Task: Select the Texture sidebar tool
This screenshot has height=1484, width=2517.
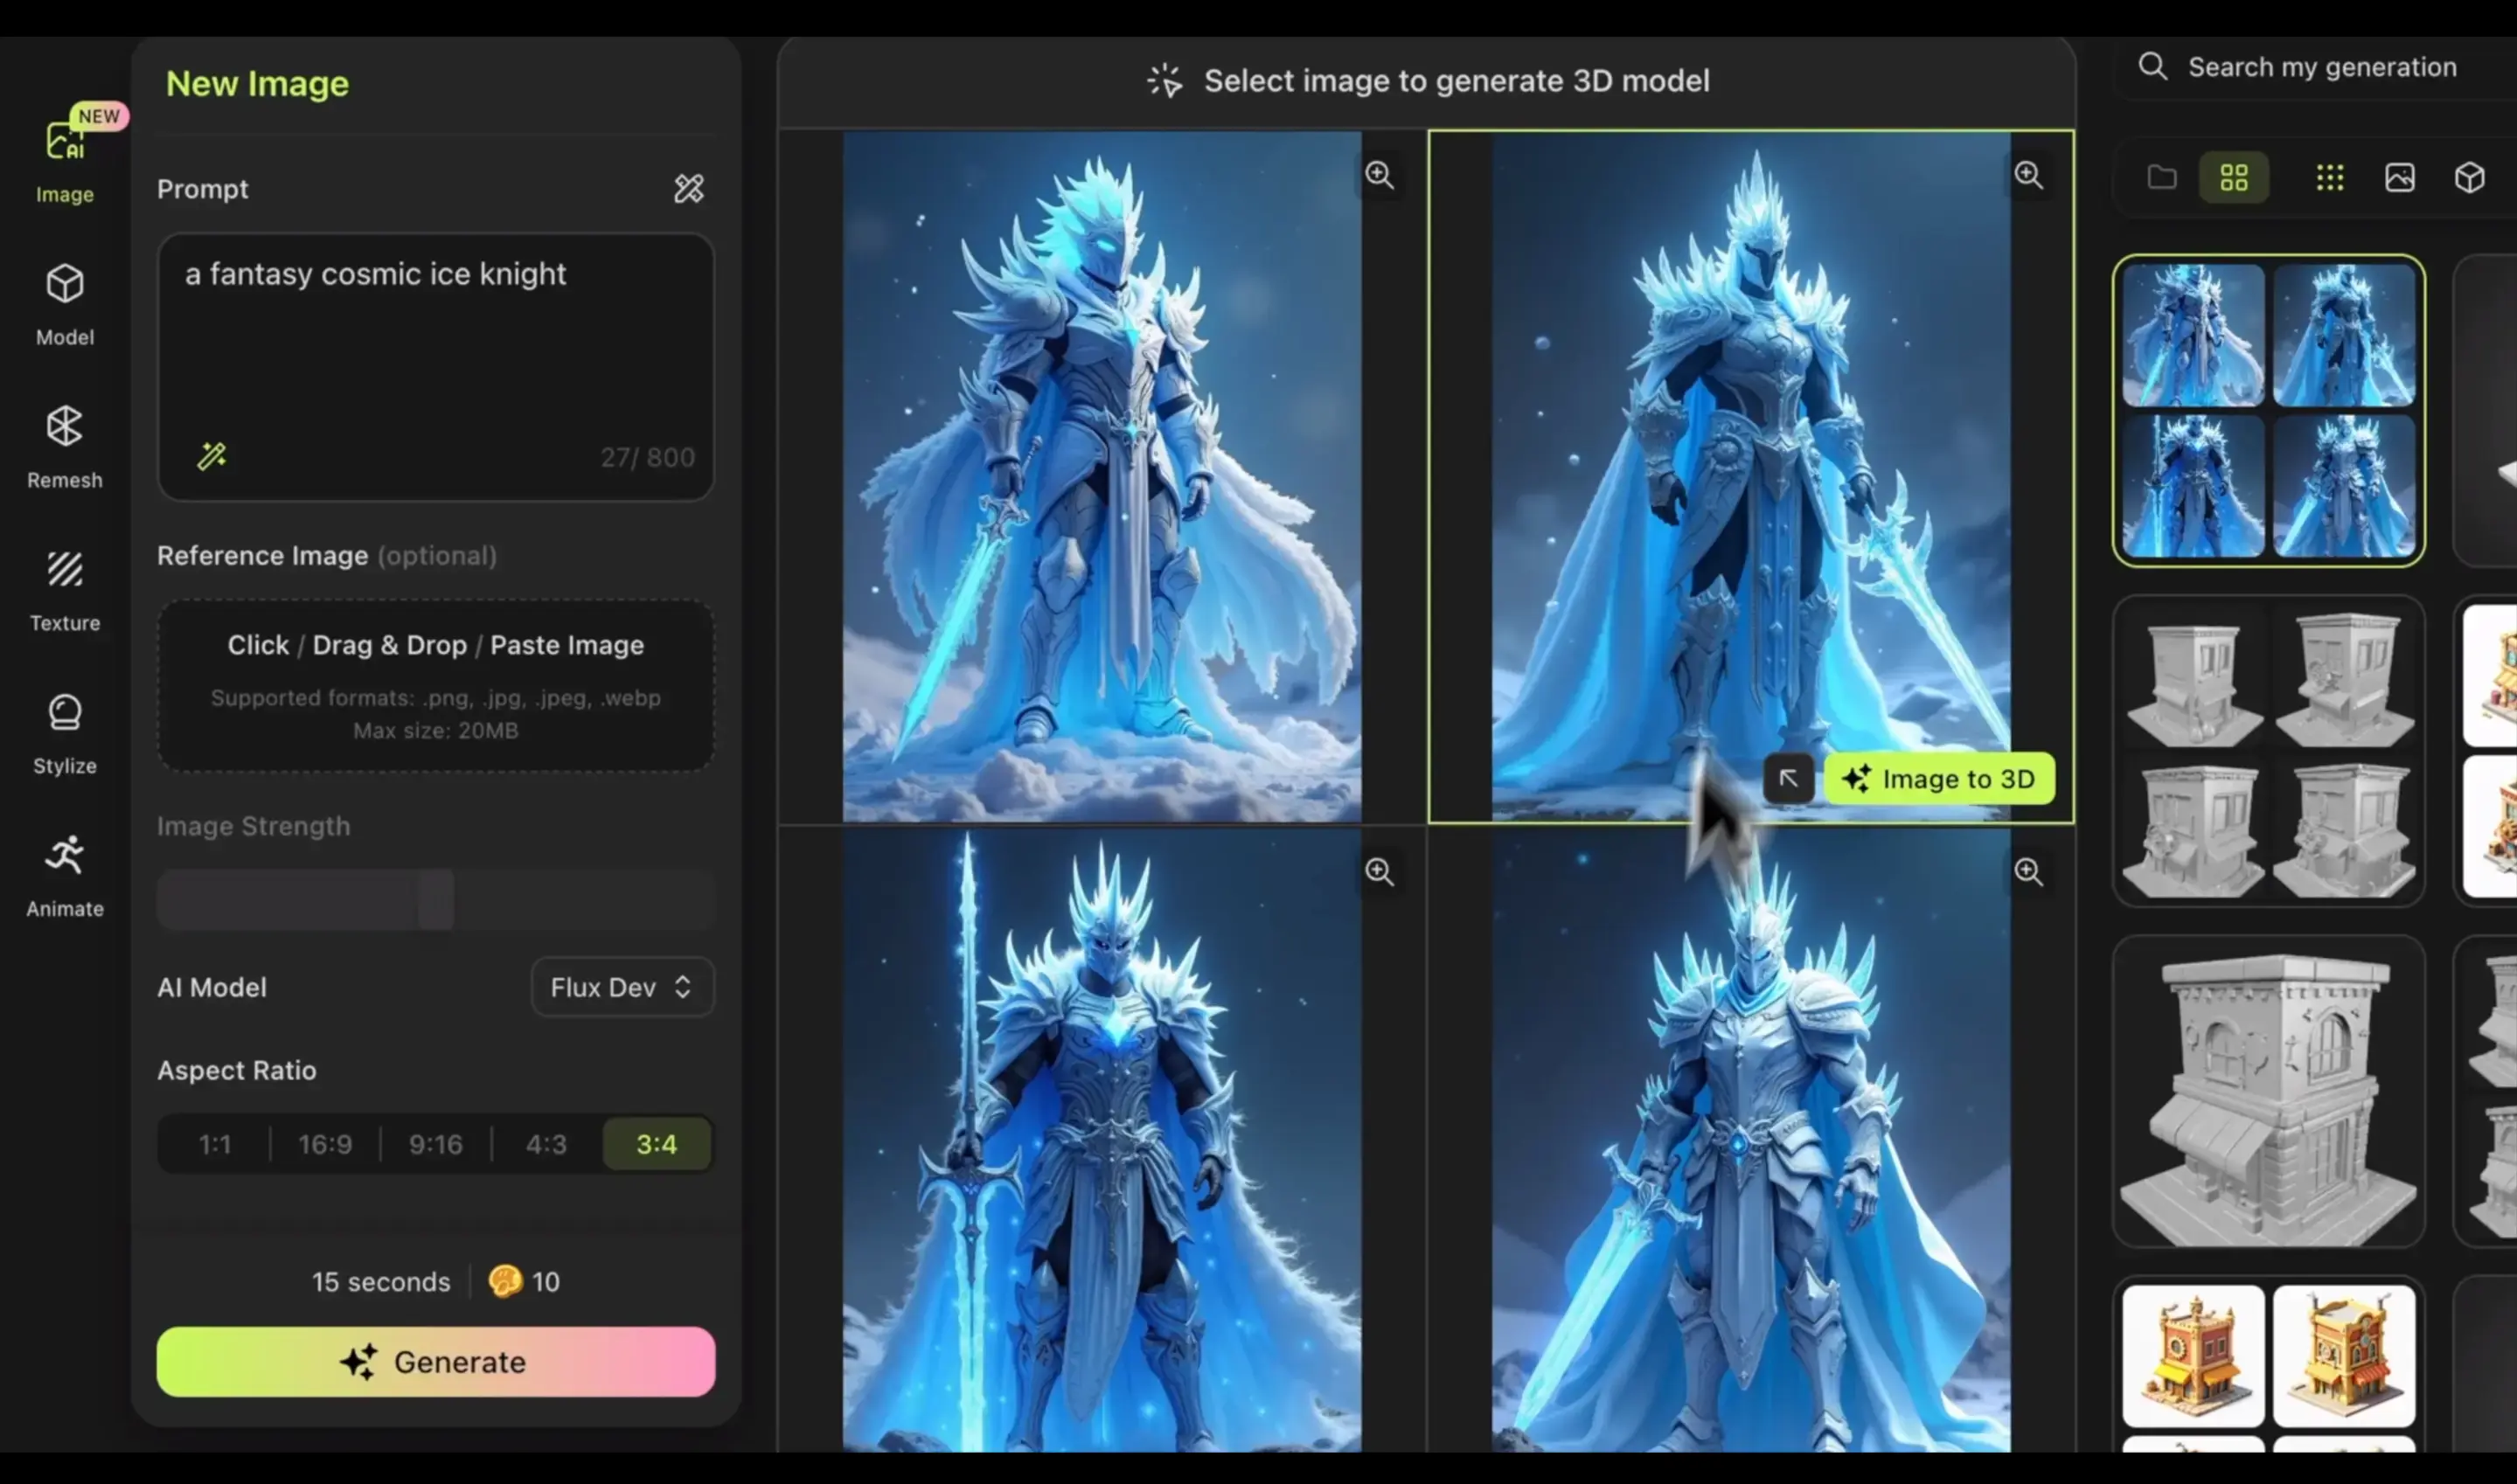Action: coord(64,589)
